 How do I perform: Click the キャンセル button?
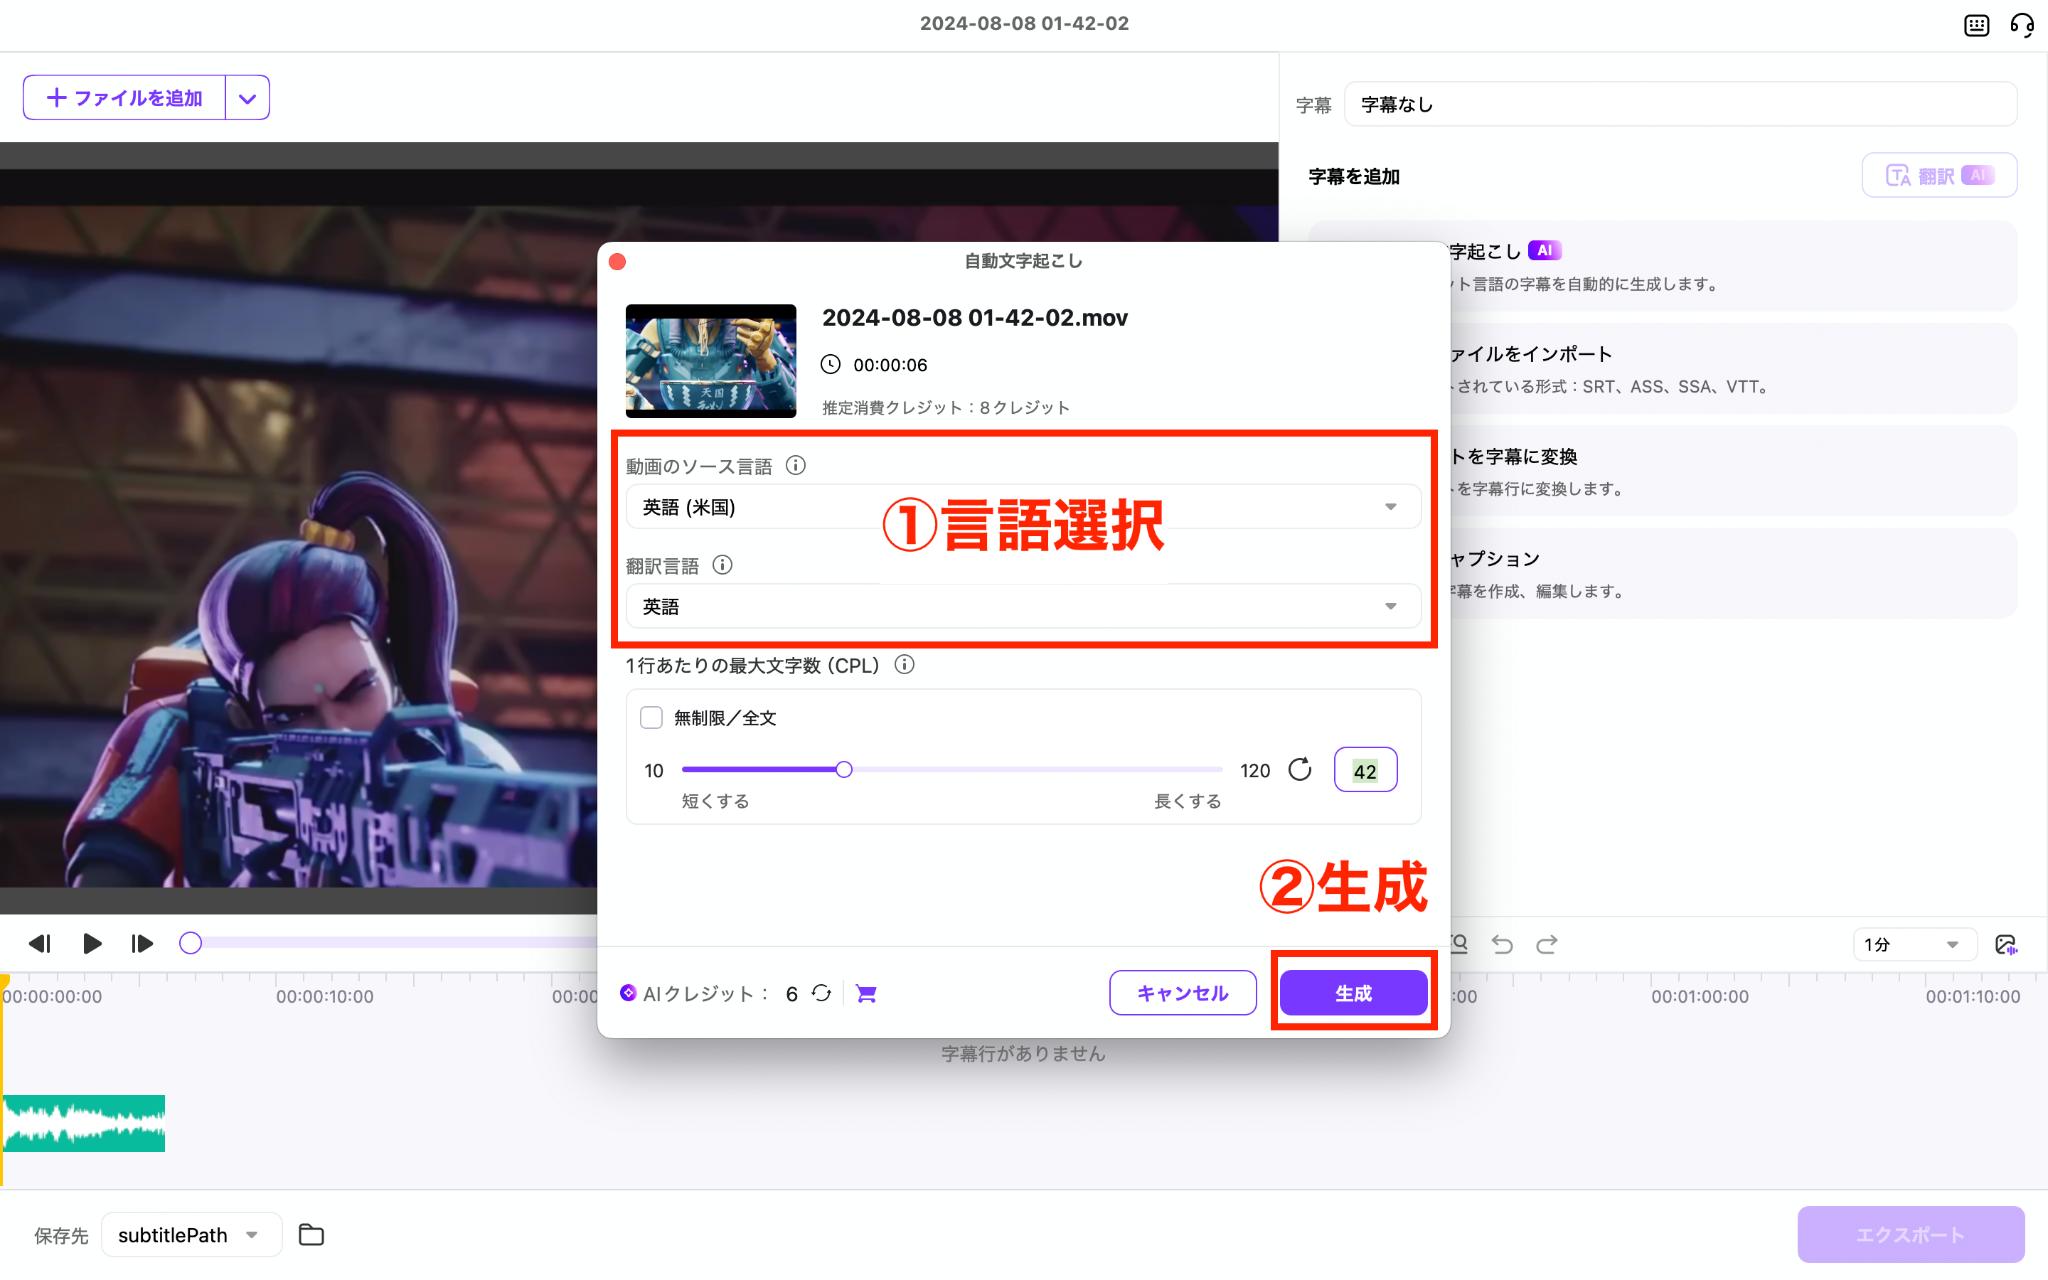(x=1182, y=993)
